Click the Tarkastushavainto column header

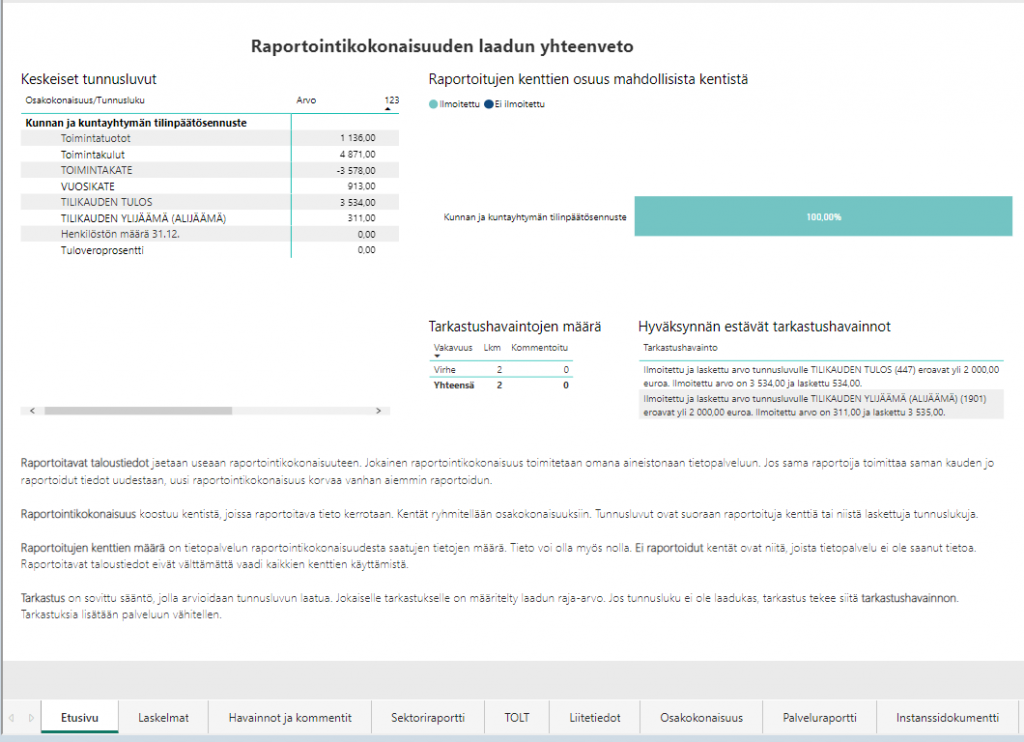pos(679,348)
